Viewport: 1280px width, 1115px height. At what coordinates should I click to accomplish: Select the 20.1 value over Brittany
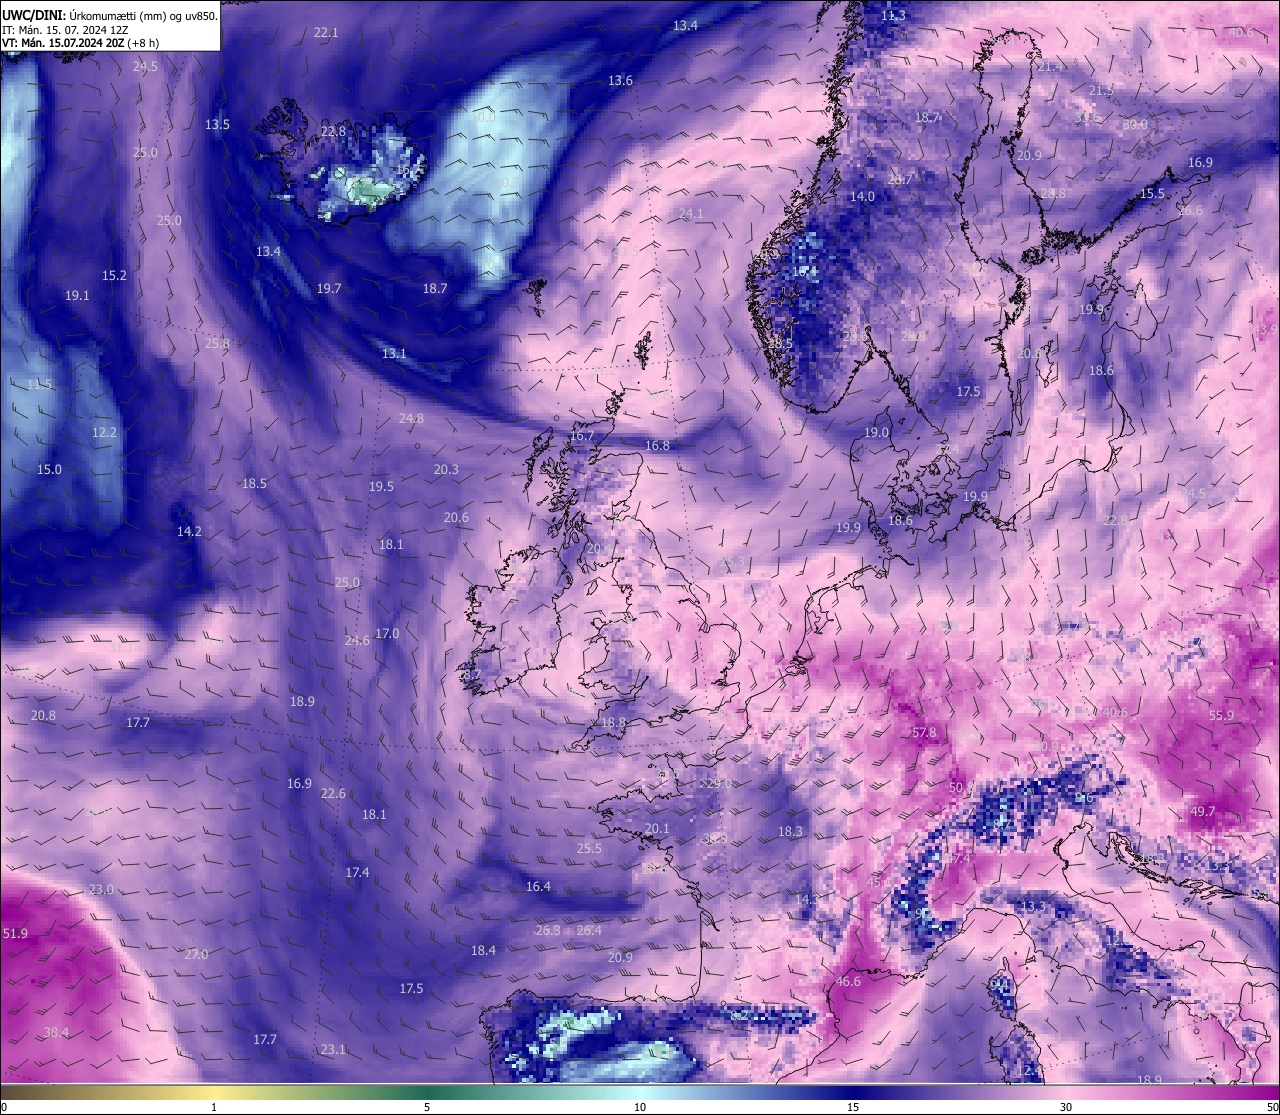coord(657,828)
